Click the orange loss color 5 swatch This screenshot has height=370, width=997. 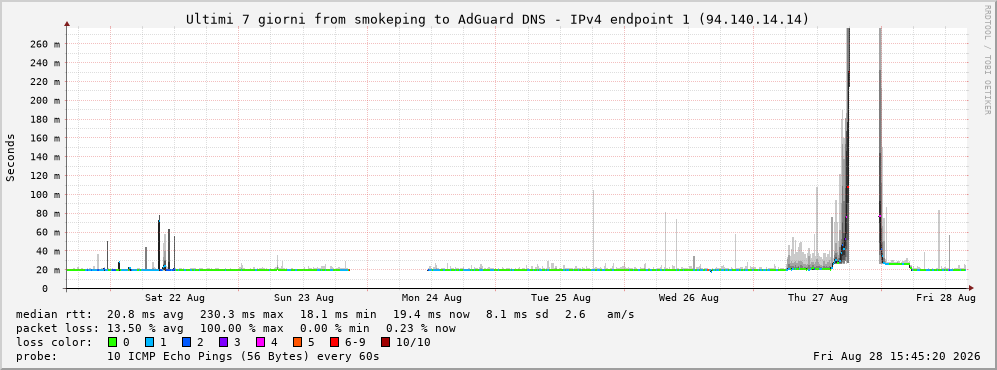[x=298, y=343]
